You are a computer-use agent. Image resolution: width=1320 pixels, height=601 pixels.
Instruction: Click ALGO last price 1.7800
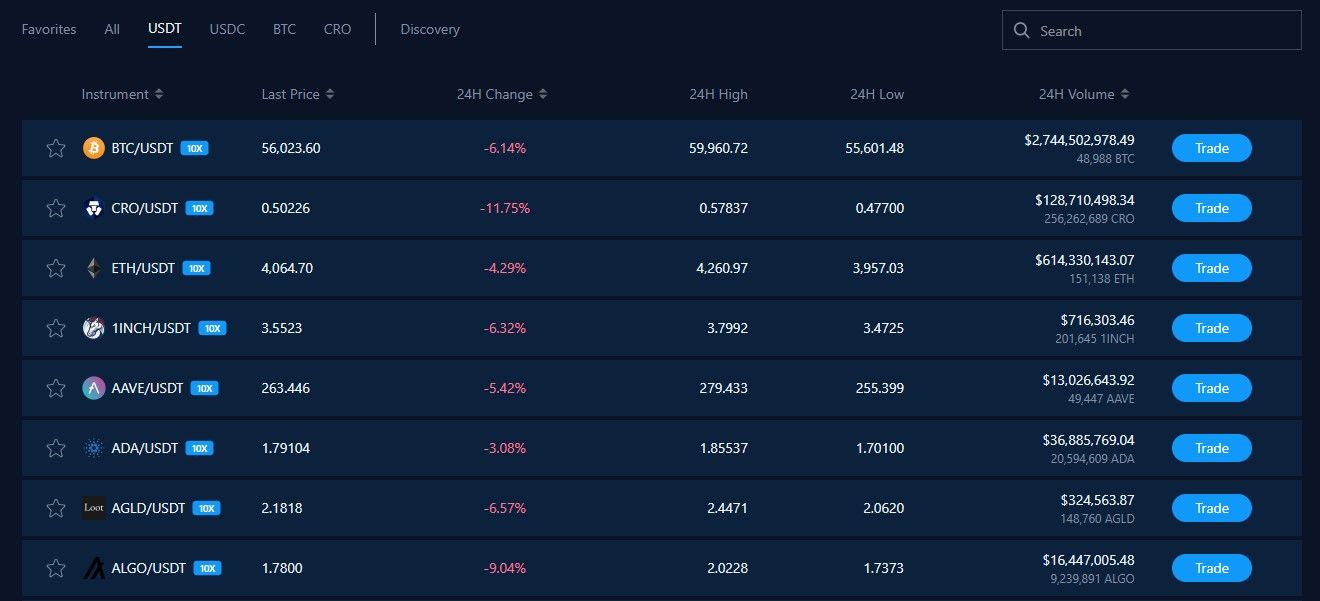[x=282, y=568]
